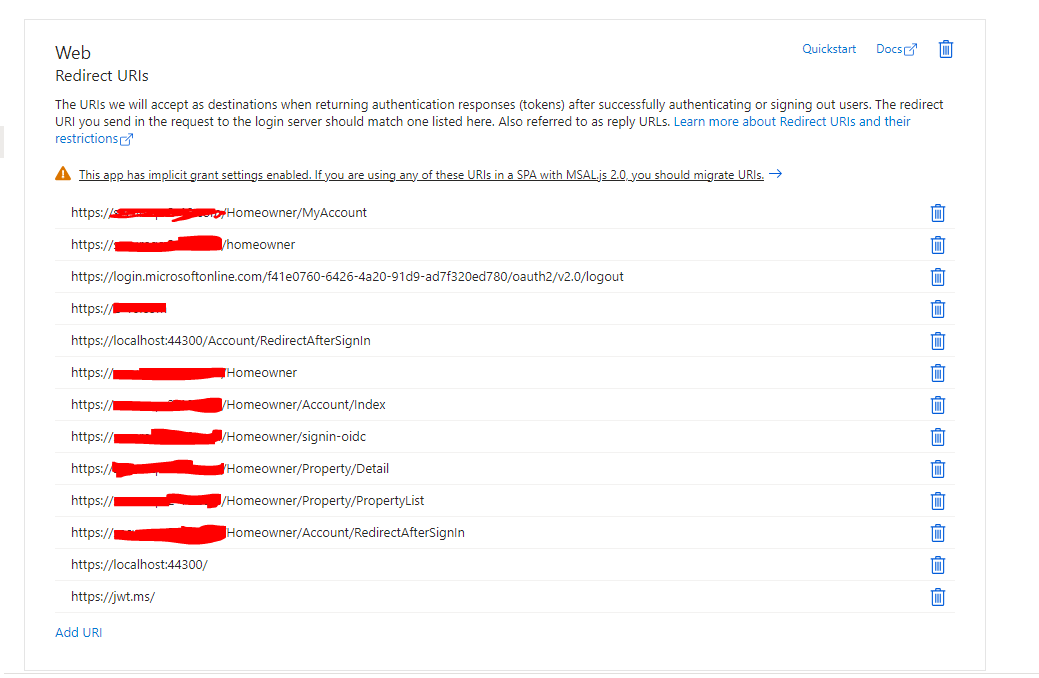Viewport: 1039px width, 678px height.
Task: Delete the login.microsoftonline.com logout URI
Action: click(x=938, y=276)
